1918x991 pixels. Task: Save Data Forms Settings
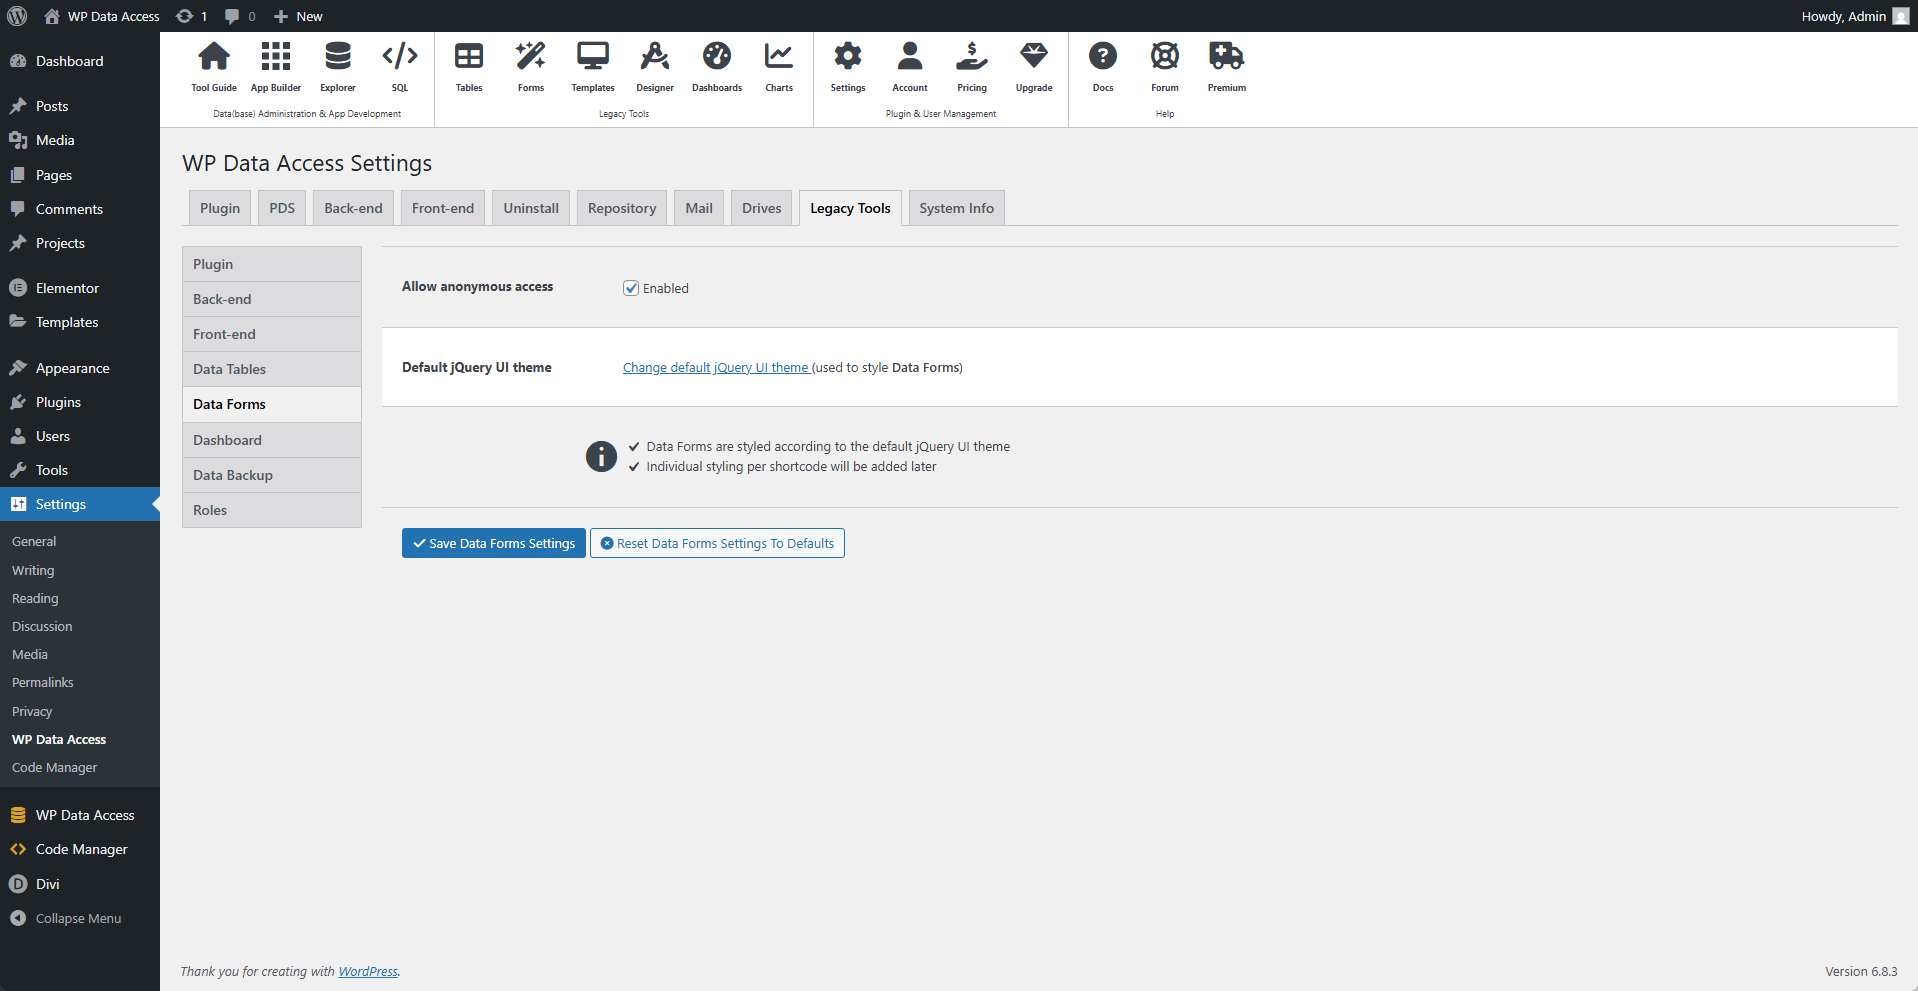tap(493, 543)
